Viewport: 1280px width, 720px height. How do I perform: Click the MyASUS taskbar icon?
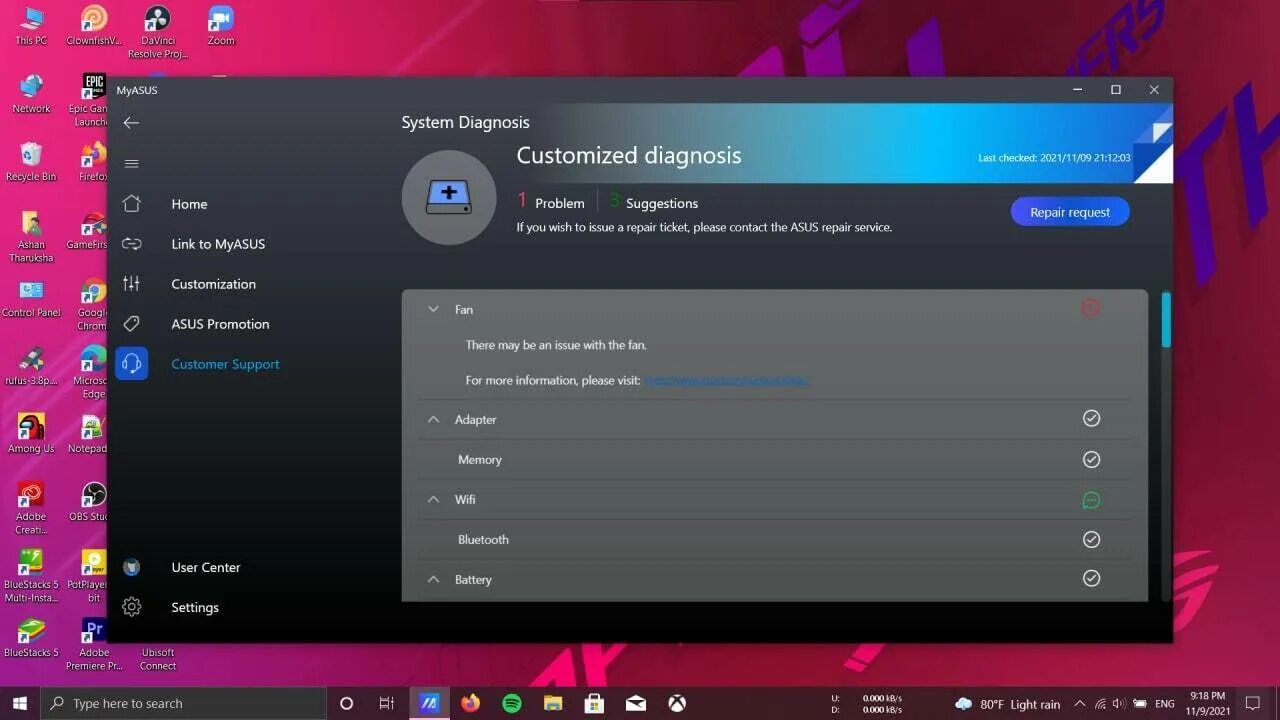click(429, 703)
